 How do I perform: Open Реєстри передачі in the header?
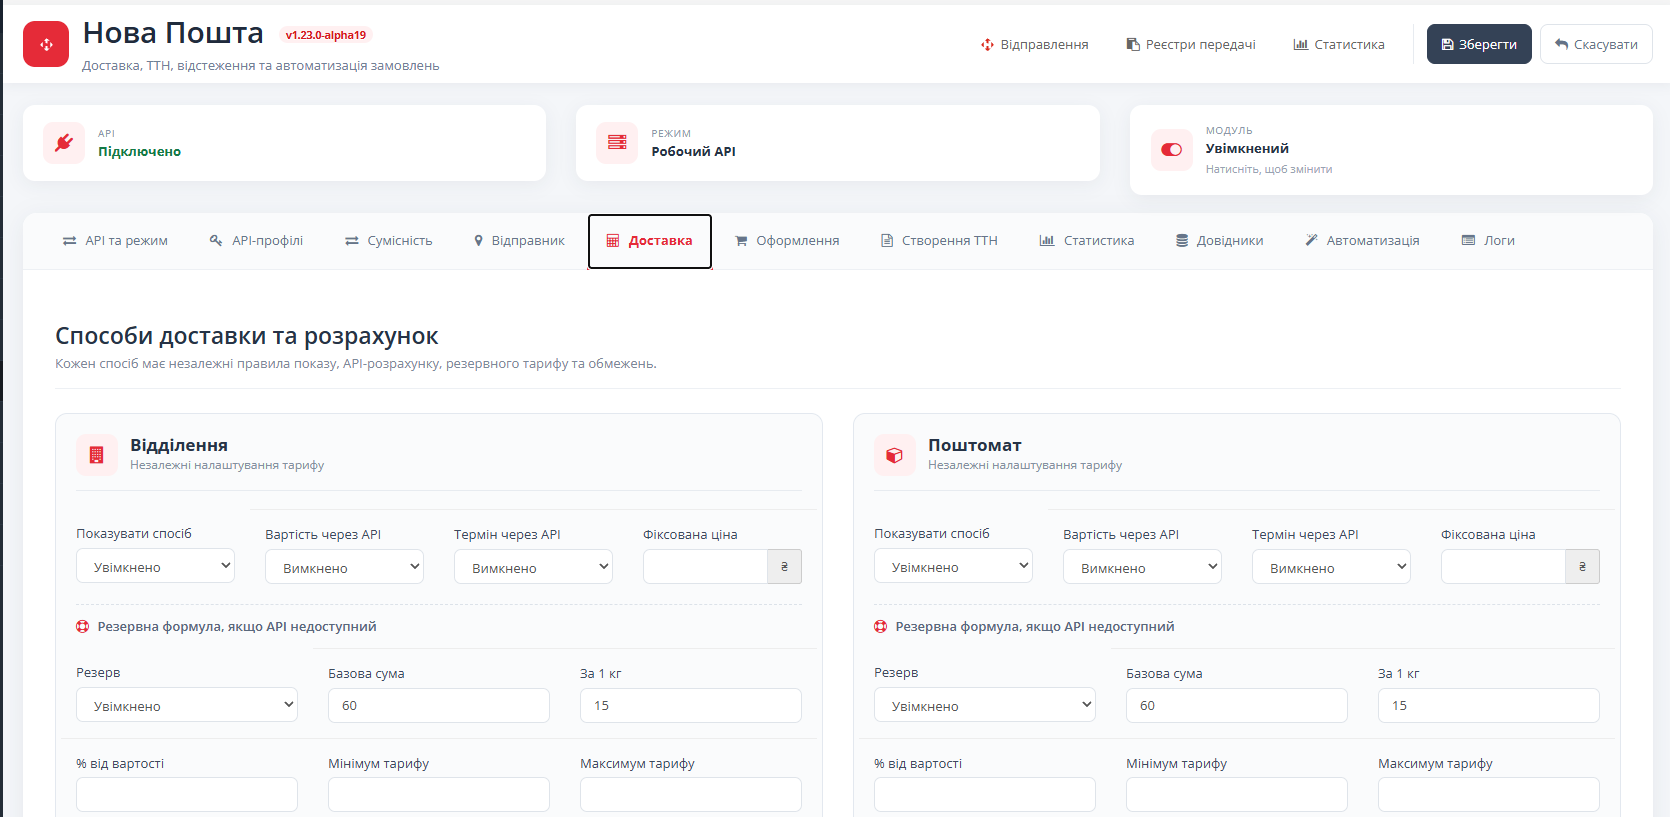1191,44
